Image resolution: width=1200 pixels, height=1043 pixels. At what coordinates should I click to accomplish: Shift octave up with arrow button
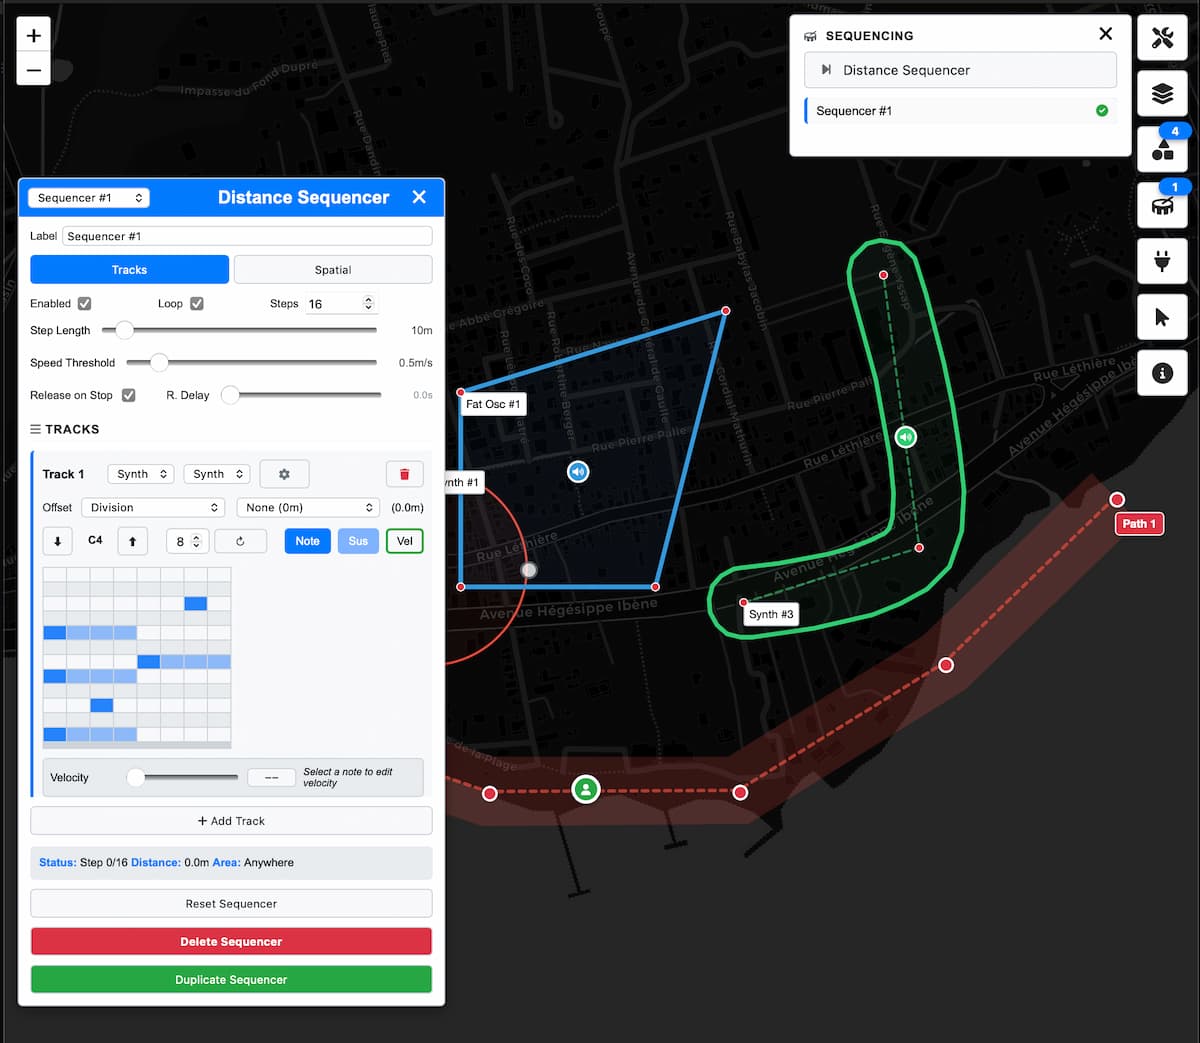pos(132,541)
